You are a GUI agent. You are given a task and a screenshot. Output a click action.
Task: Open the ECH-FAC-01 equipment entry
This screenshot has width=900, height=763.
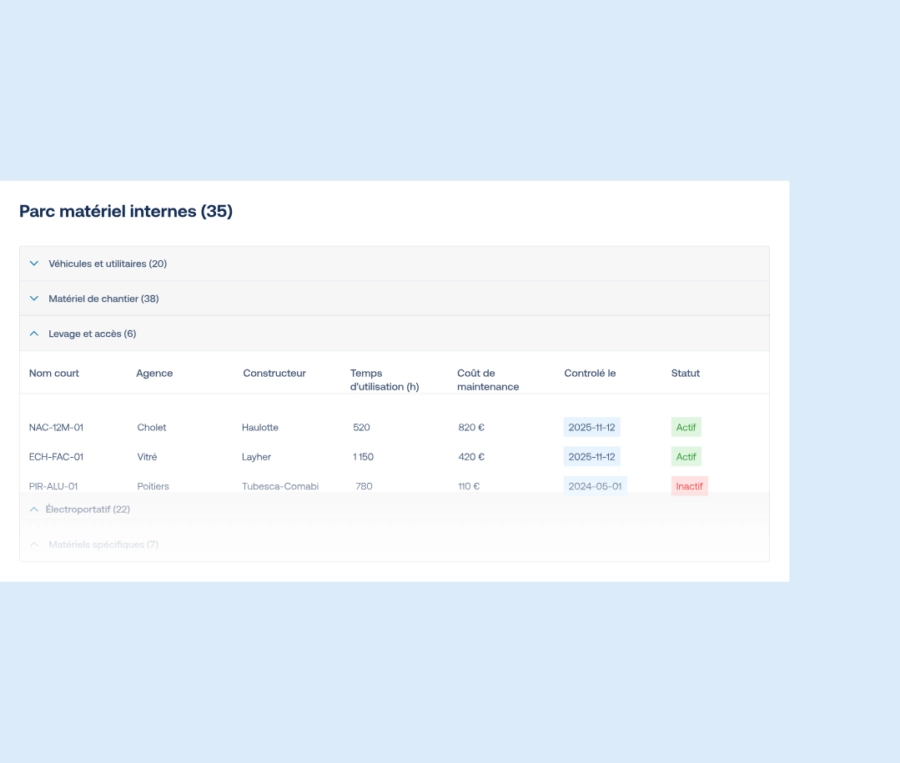click(x=56, y=457)
